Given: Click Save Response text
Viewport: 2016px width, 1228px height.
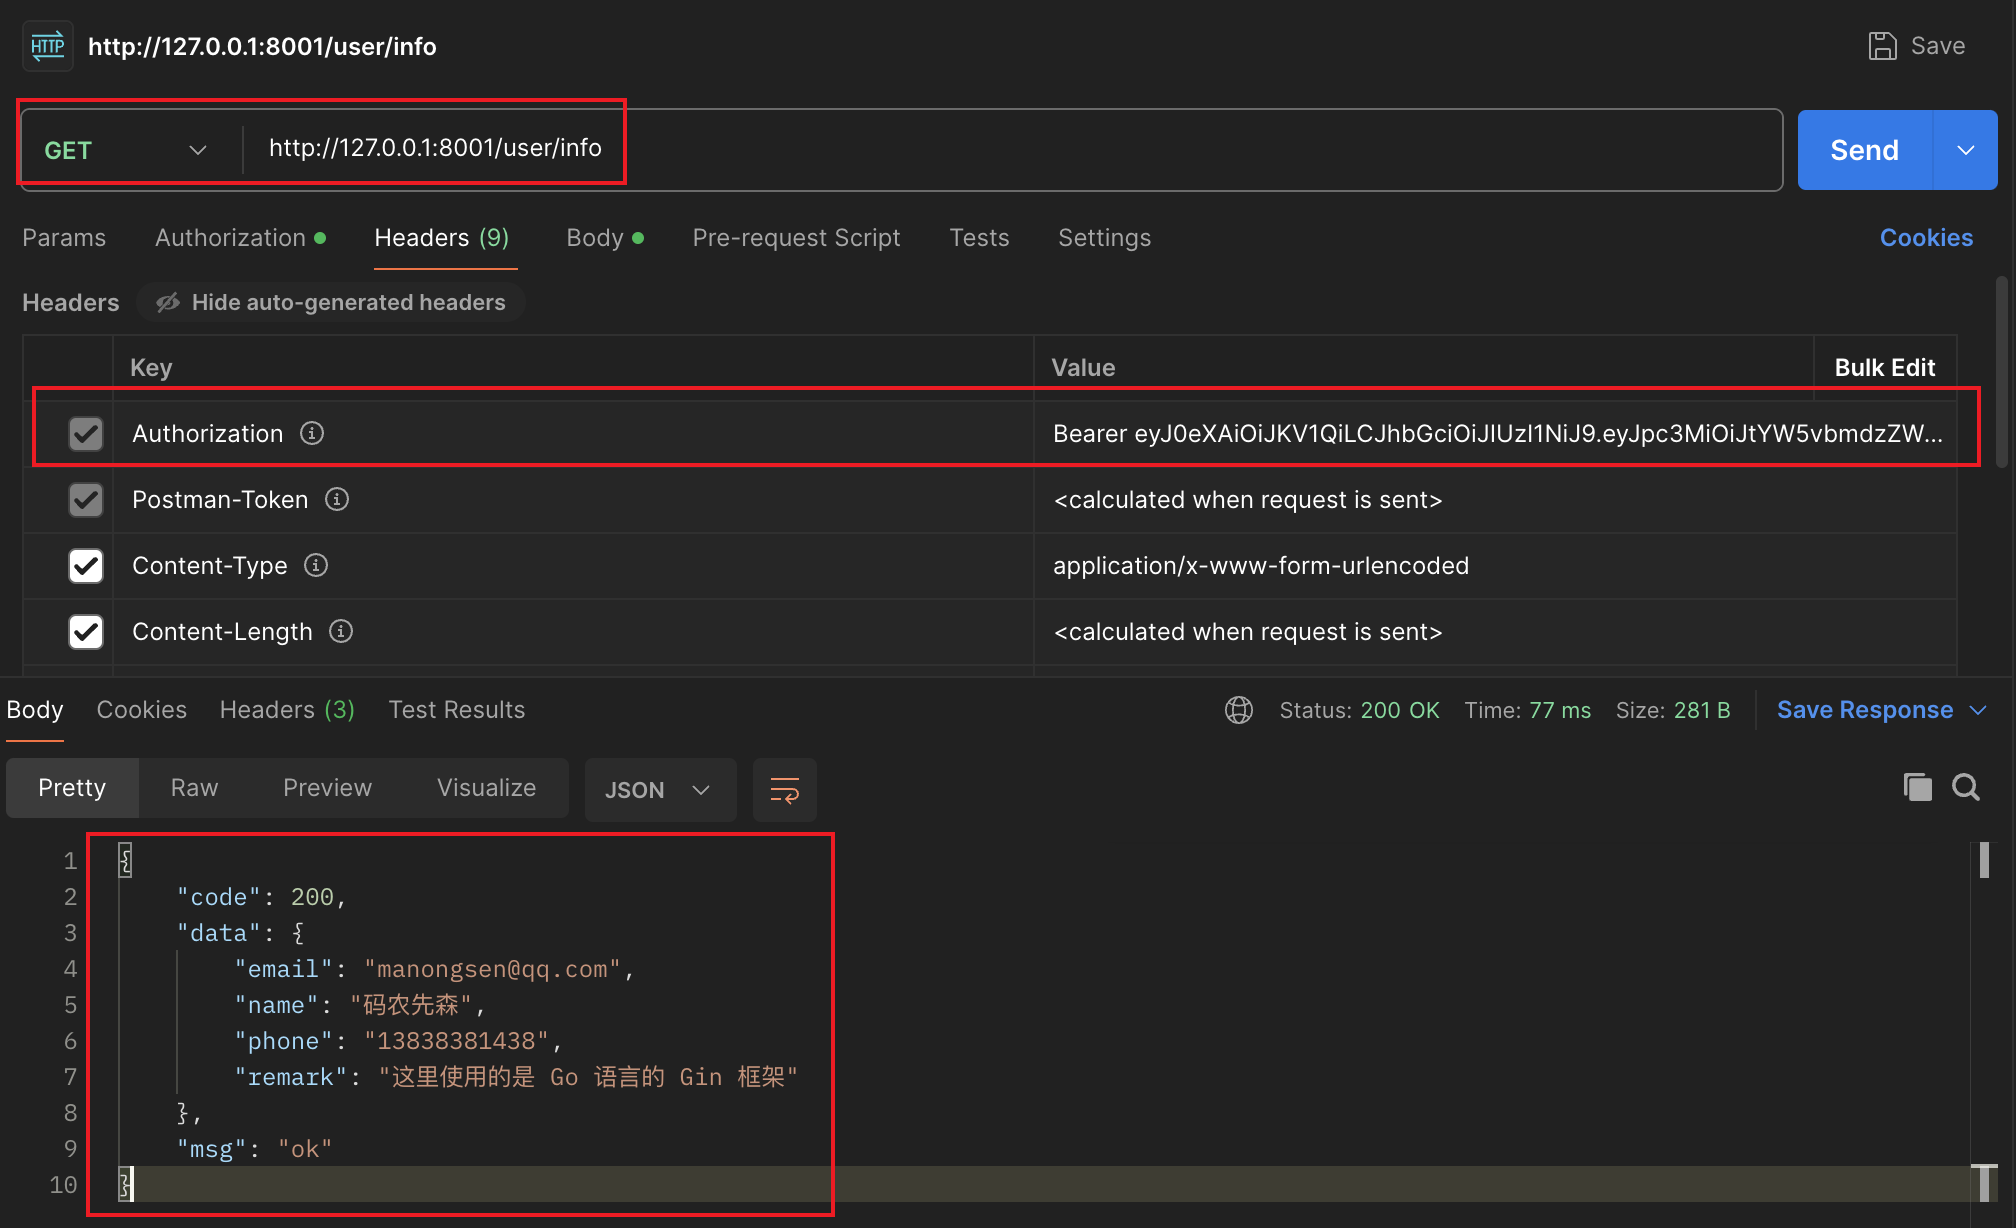Looking at the screenshot, I should tap(1864, 710).
